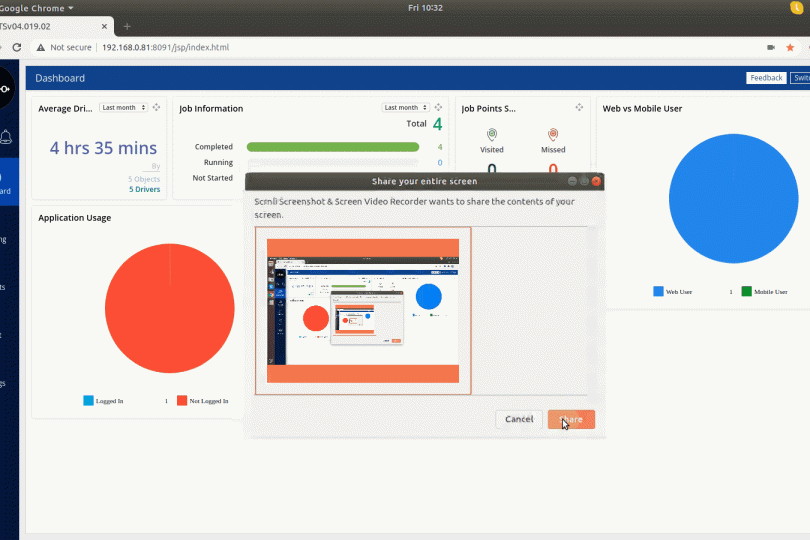Click move icon on Average Driving widget
The height and width of the screenshot is (540, 810).
click(x=156, y=107)
